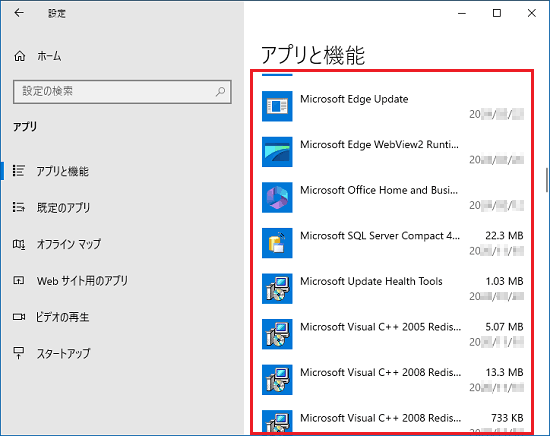
Task: Click the ビデオの再生 camera icon
Action: coord(19,317)
